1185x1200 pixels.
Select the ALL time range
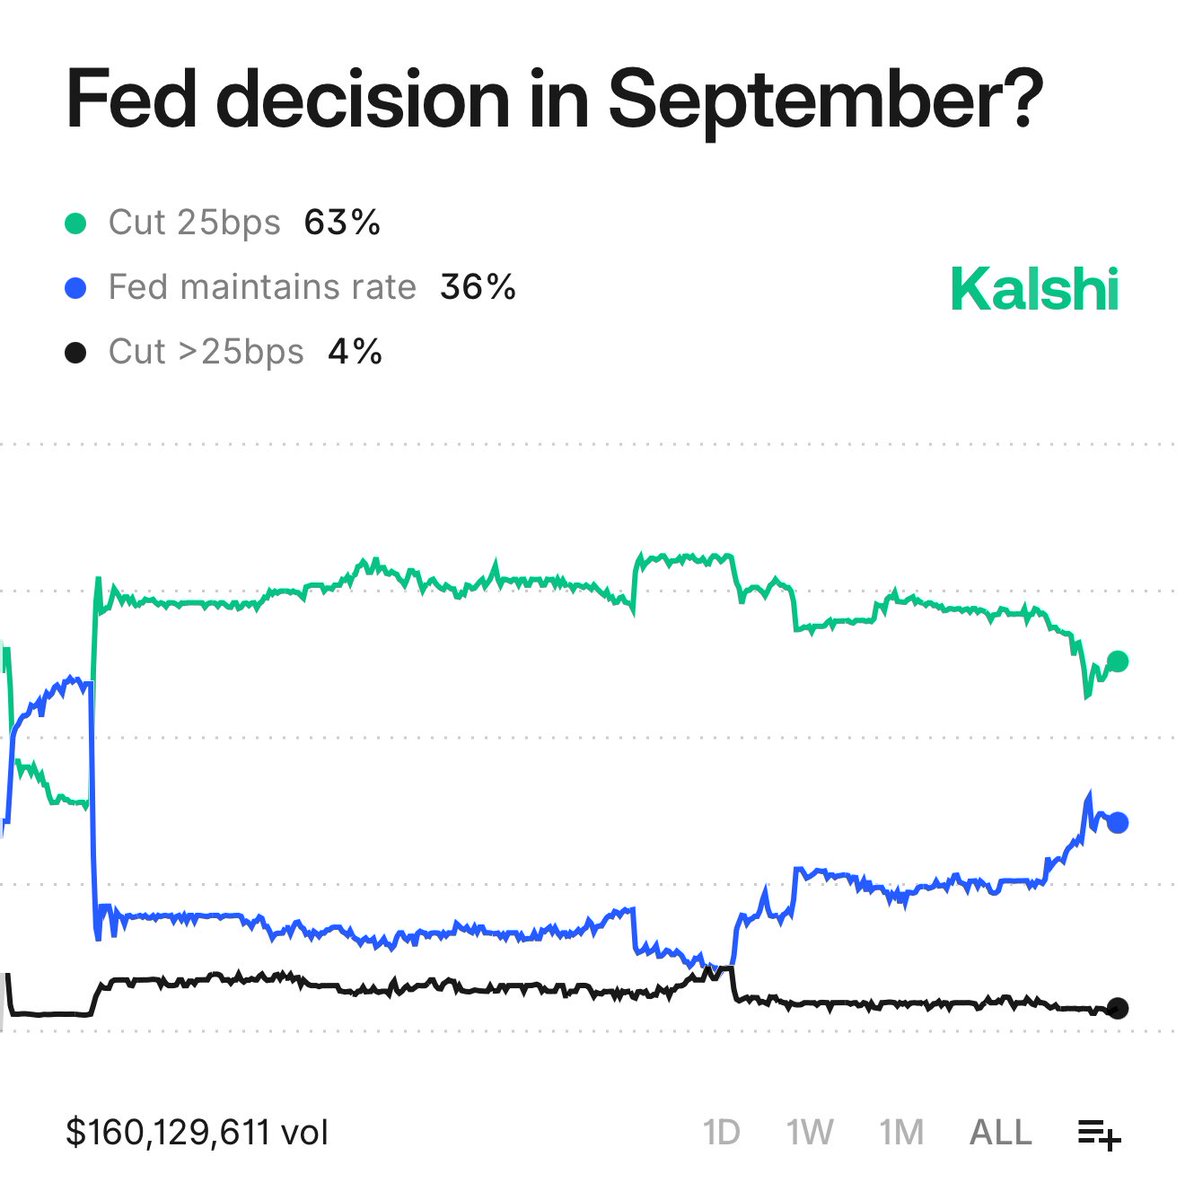click(x=999, y=1131)
